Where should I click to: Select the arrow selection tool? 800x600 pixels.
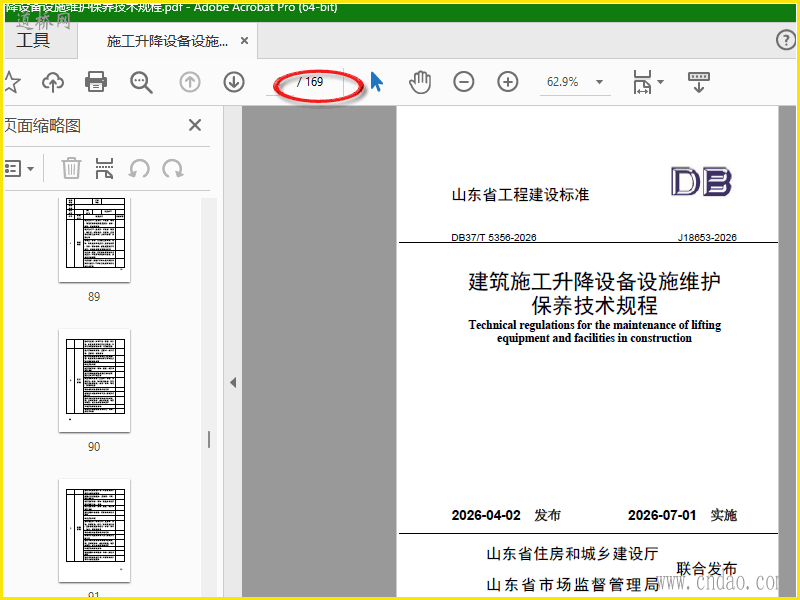377,82
